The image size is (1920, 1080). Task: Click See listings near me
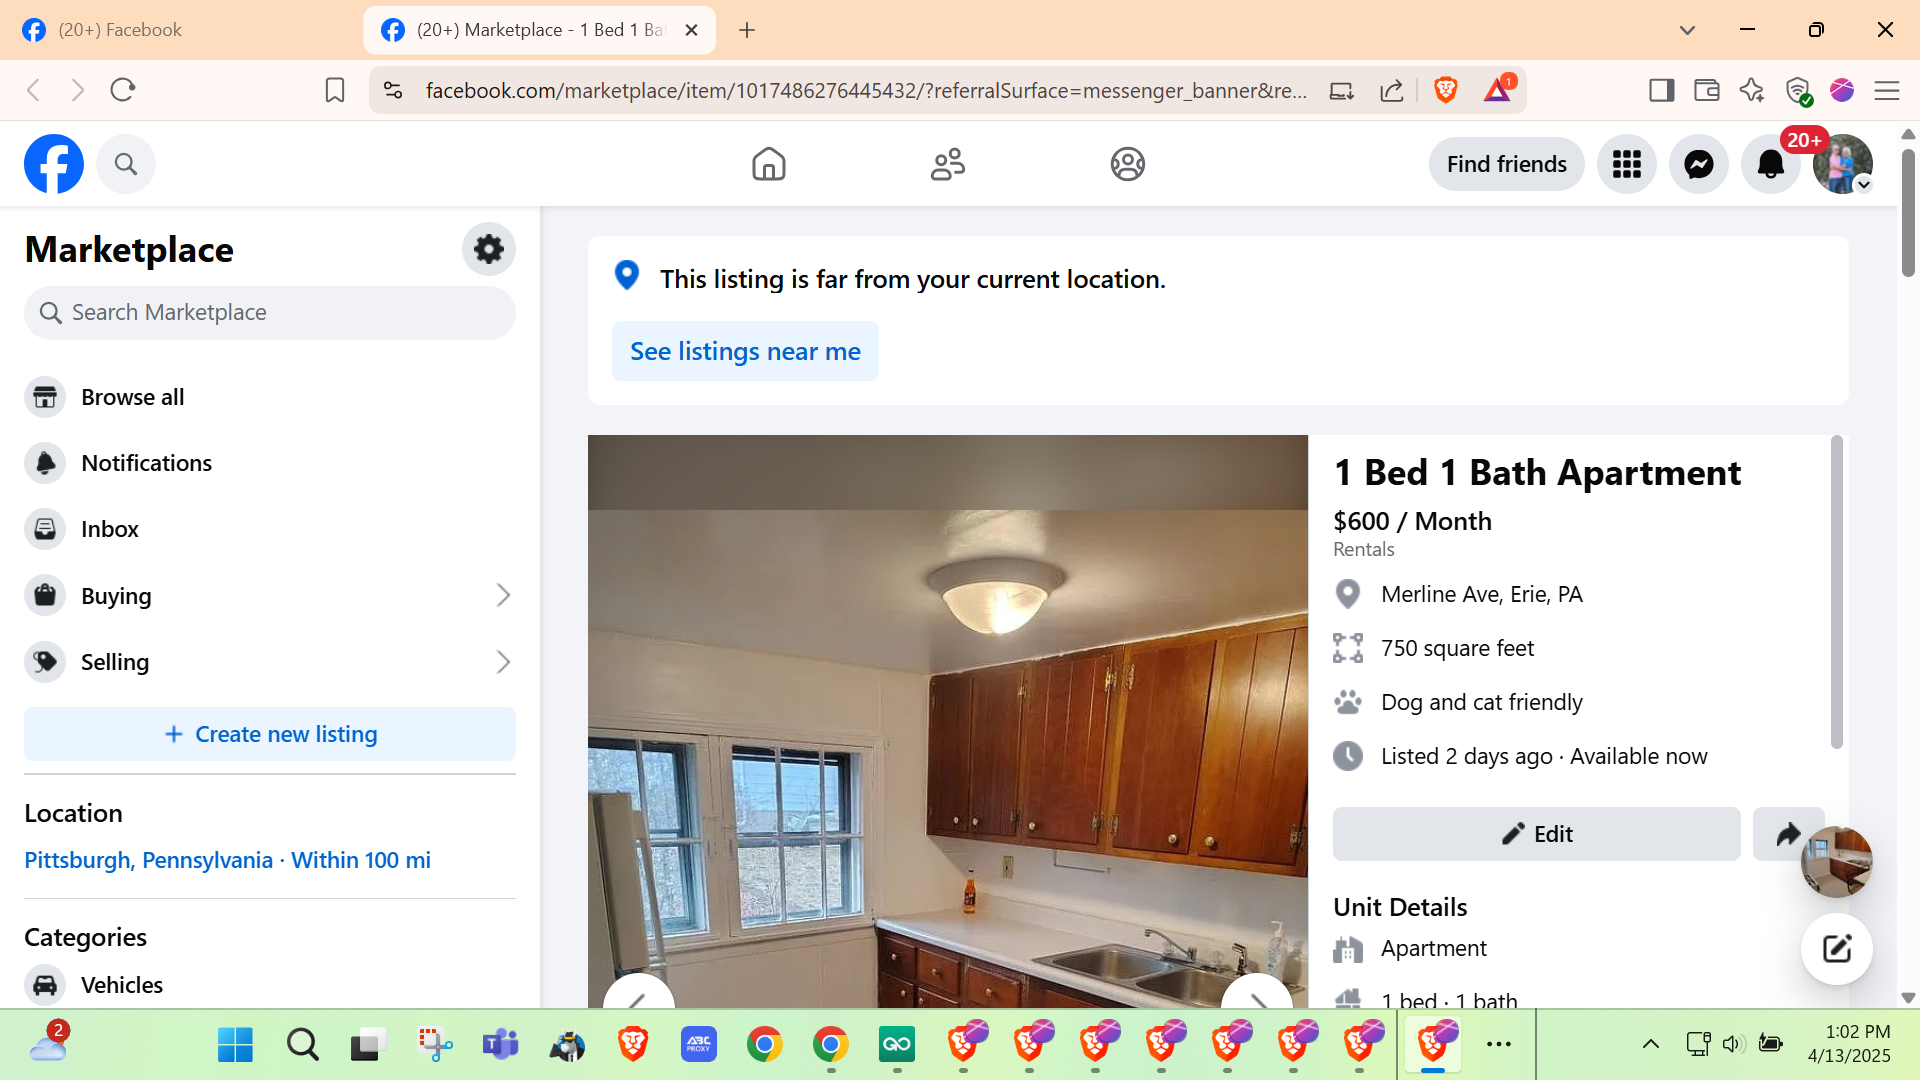tap(745, 351)
